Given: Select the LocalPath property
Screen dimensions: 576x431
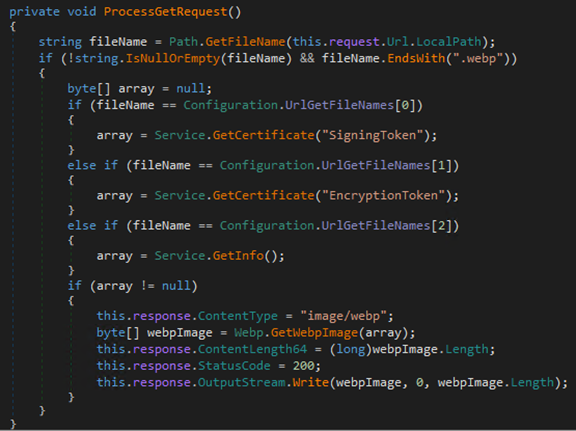Looking at the screenshot, I should (x=449, y=42).
